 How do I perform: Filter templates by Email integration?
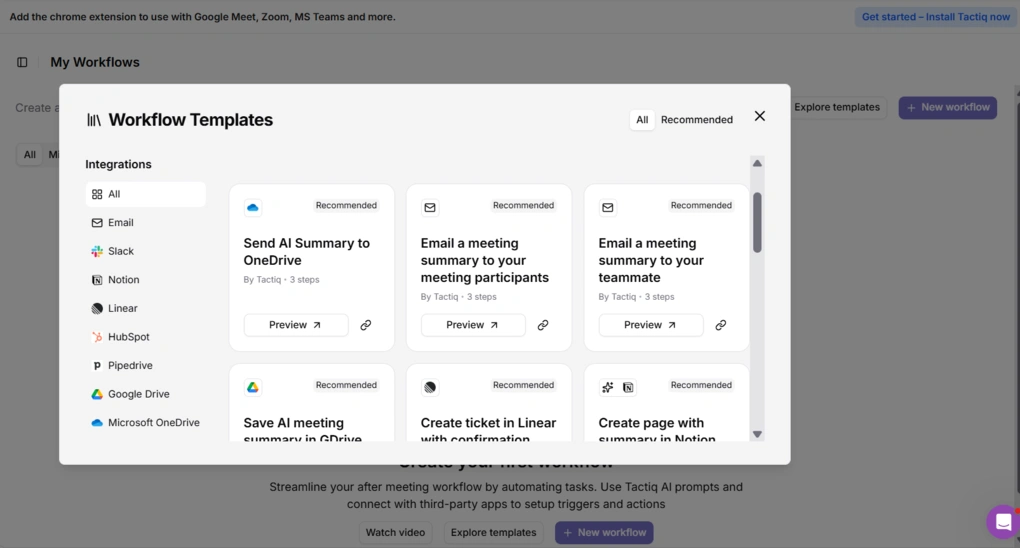tap(146, 223)
